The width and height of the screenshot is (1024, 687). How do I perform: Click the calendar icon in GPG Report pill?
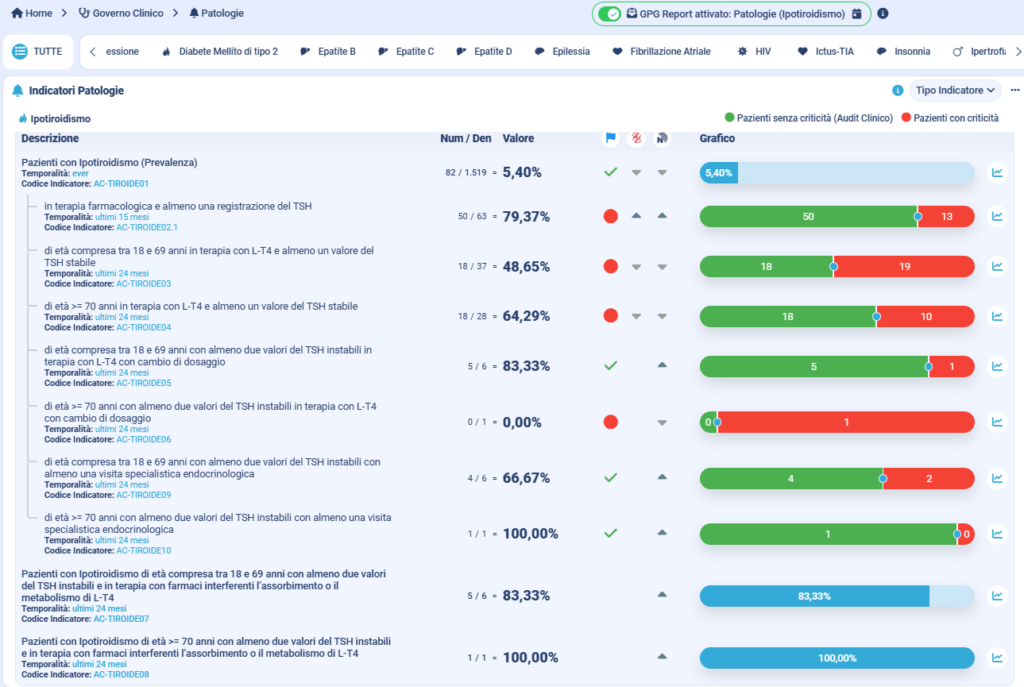click(x=856, y=14)
